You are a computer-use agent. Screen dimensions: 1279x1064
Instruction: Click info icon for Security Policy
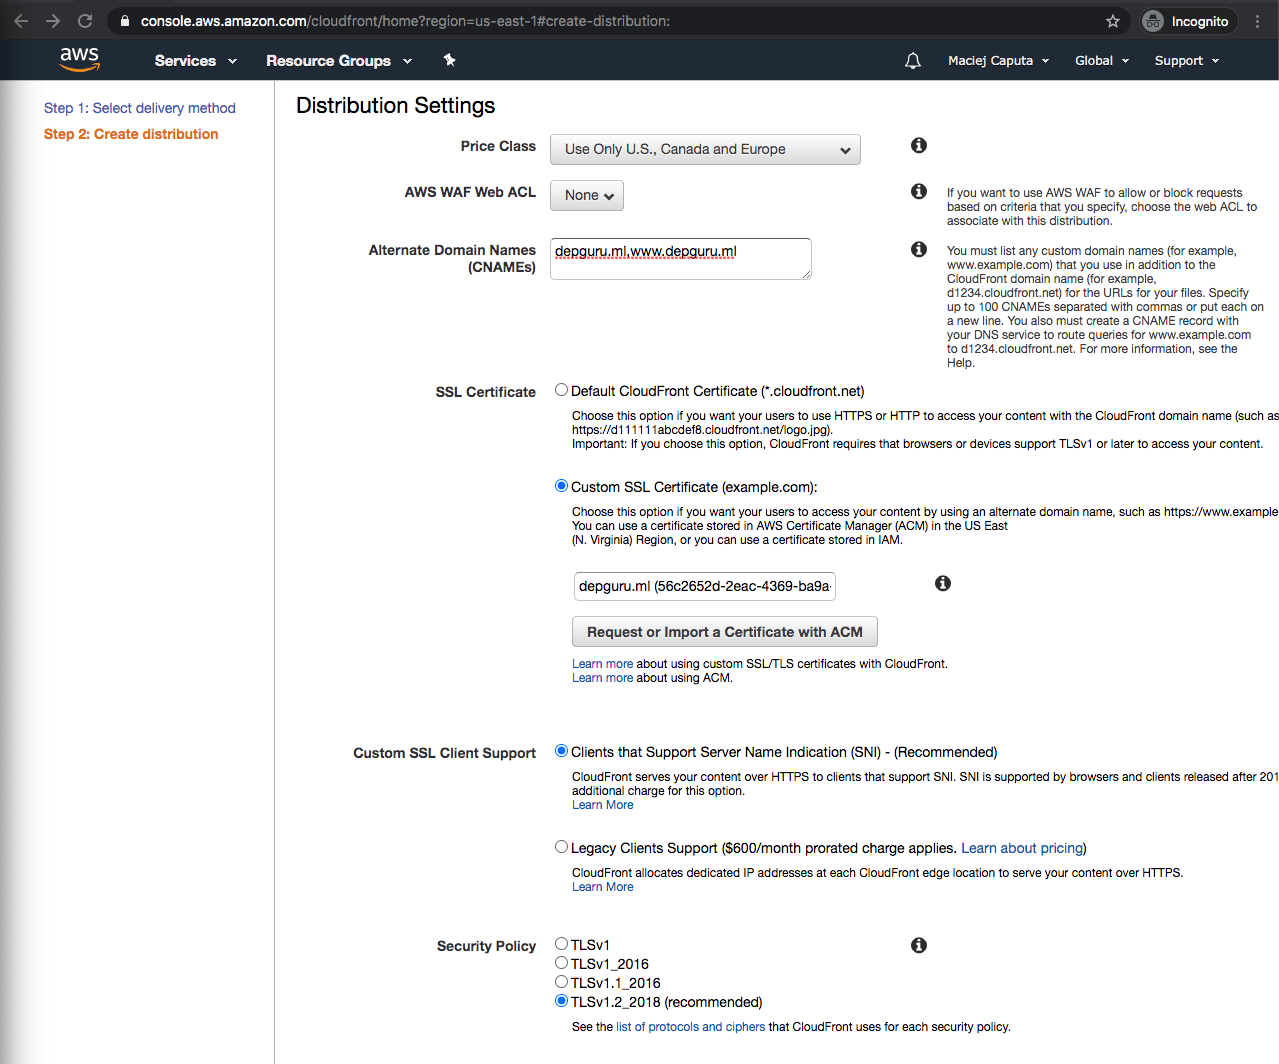pyautogui.click(x=918, y=945)
